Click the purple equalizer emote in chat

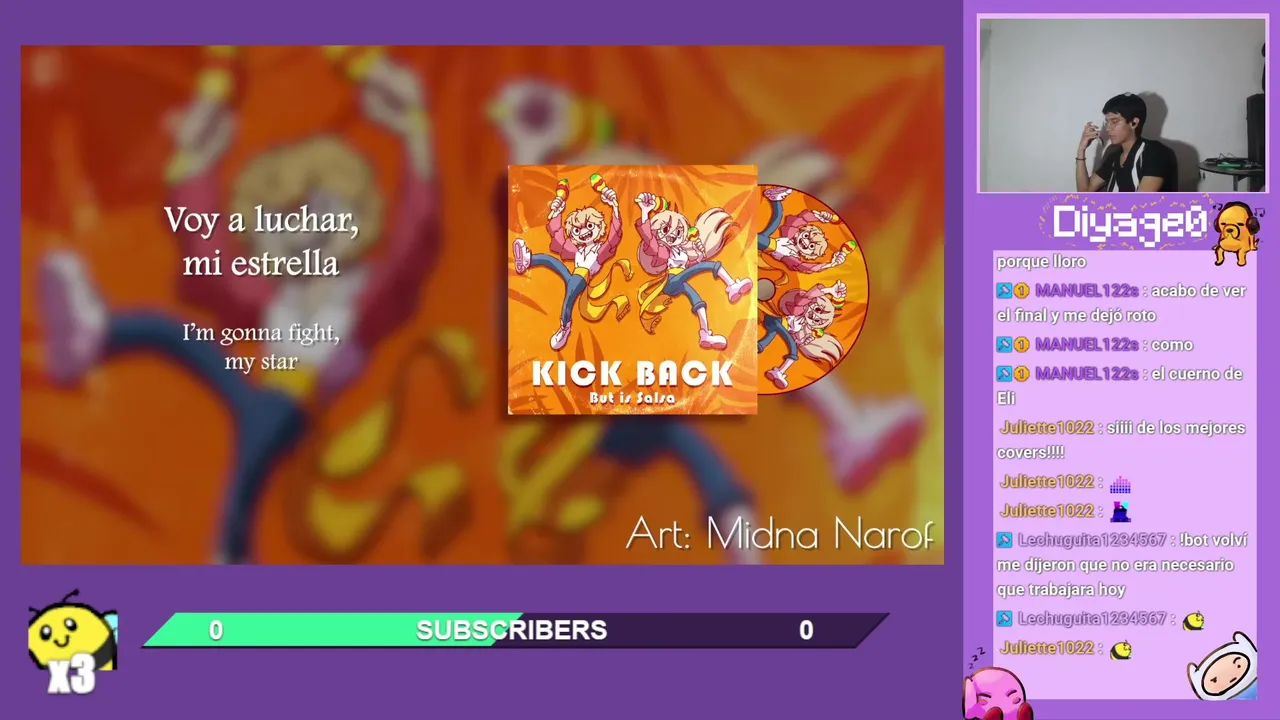coord(1120,484)
